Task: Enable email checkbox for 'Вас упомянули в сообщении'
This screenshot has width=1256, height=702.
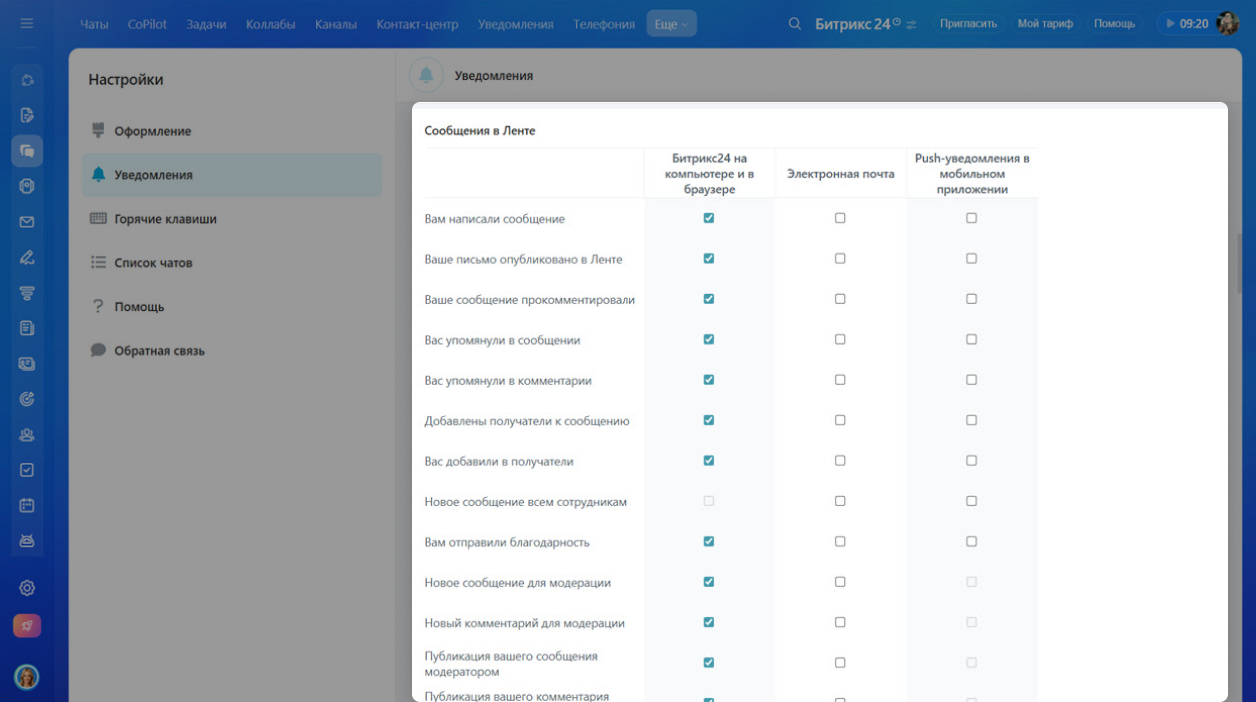Action: (x=840, y=340)
